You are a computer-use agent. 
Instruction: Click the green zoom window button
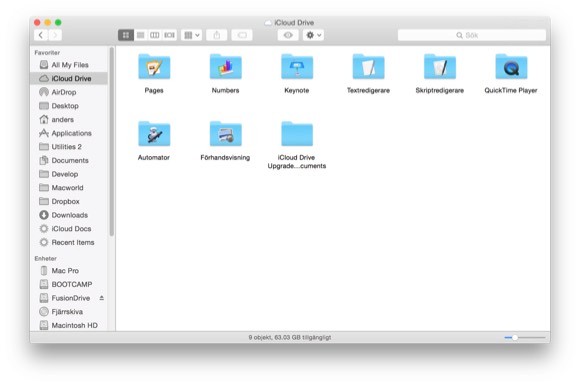pyautogui.click(x=58, y=23)
